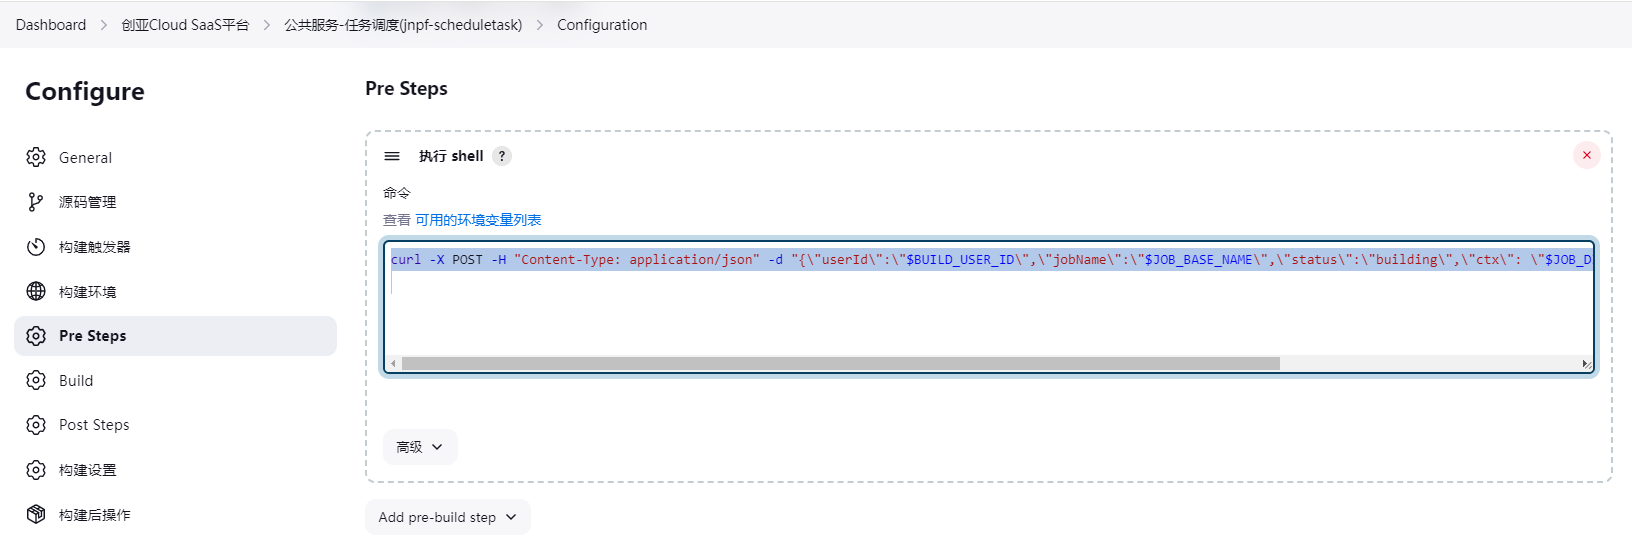The height and width of the screenshot is (551, 1632).
Task: Click the 源码管理 branch icon
Action: point(36,202)
